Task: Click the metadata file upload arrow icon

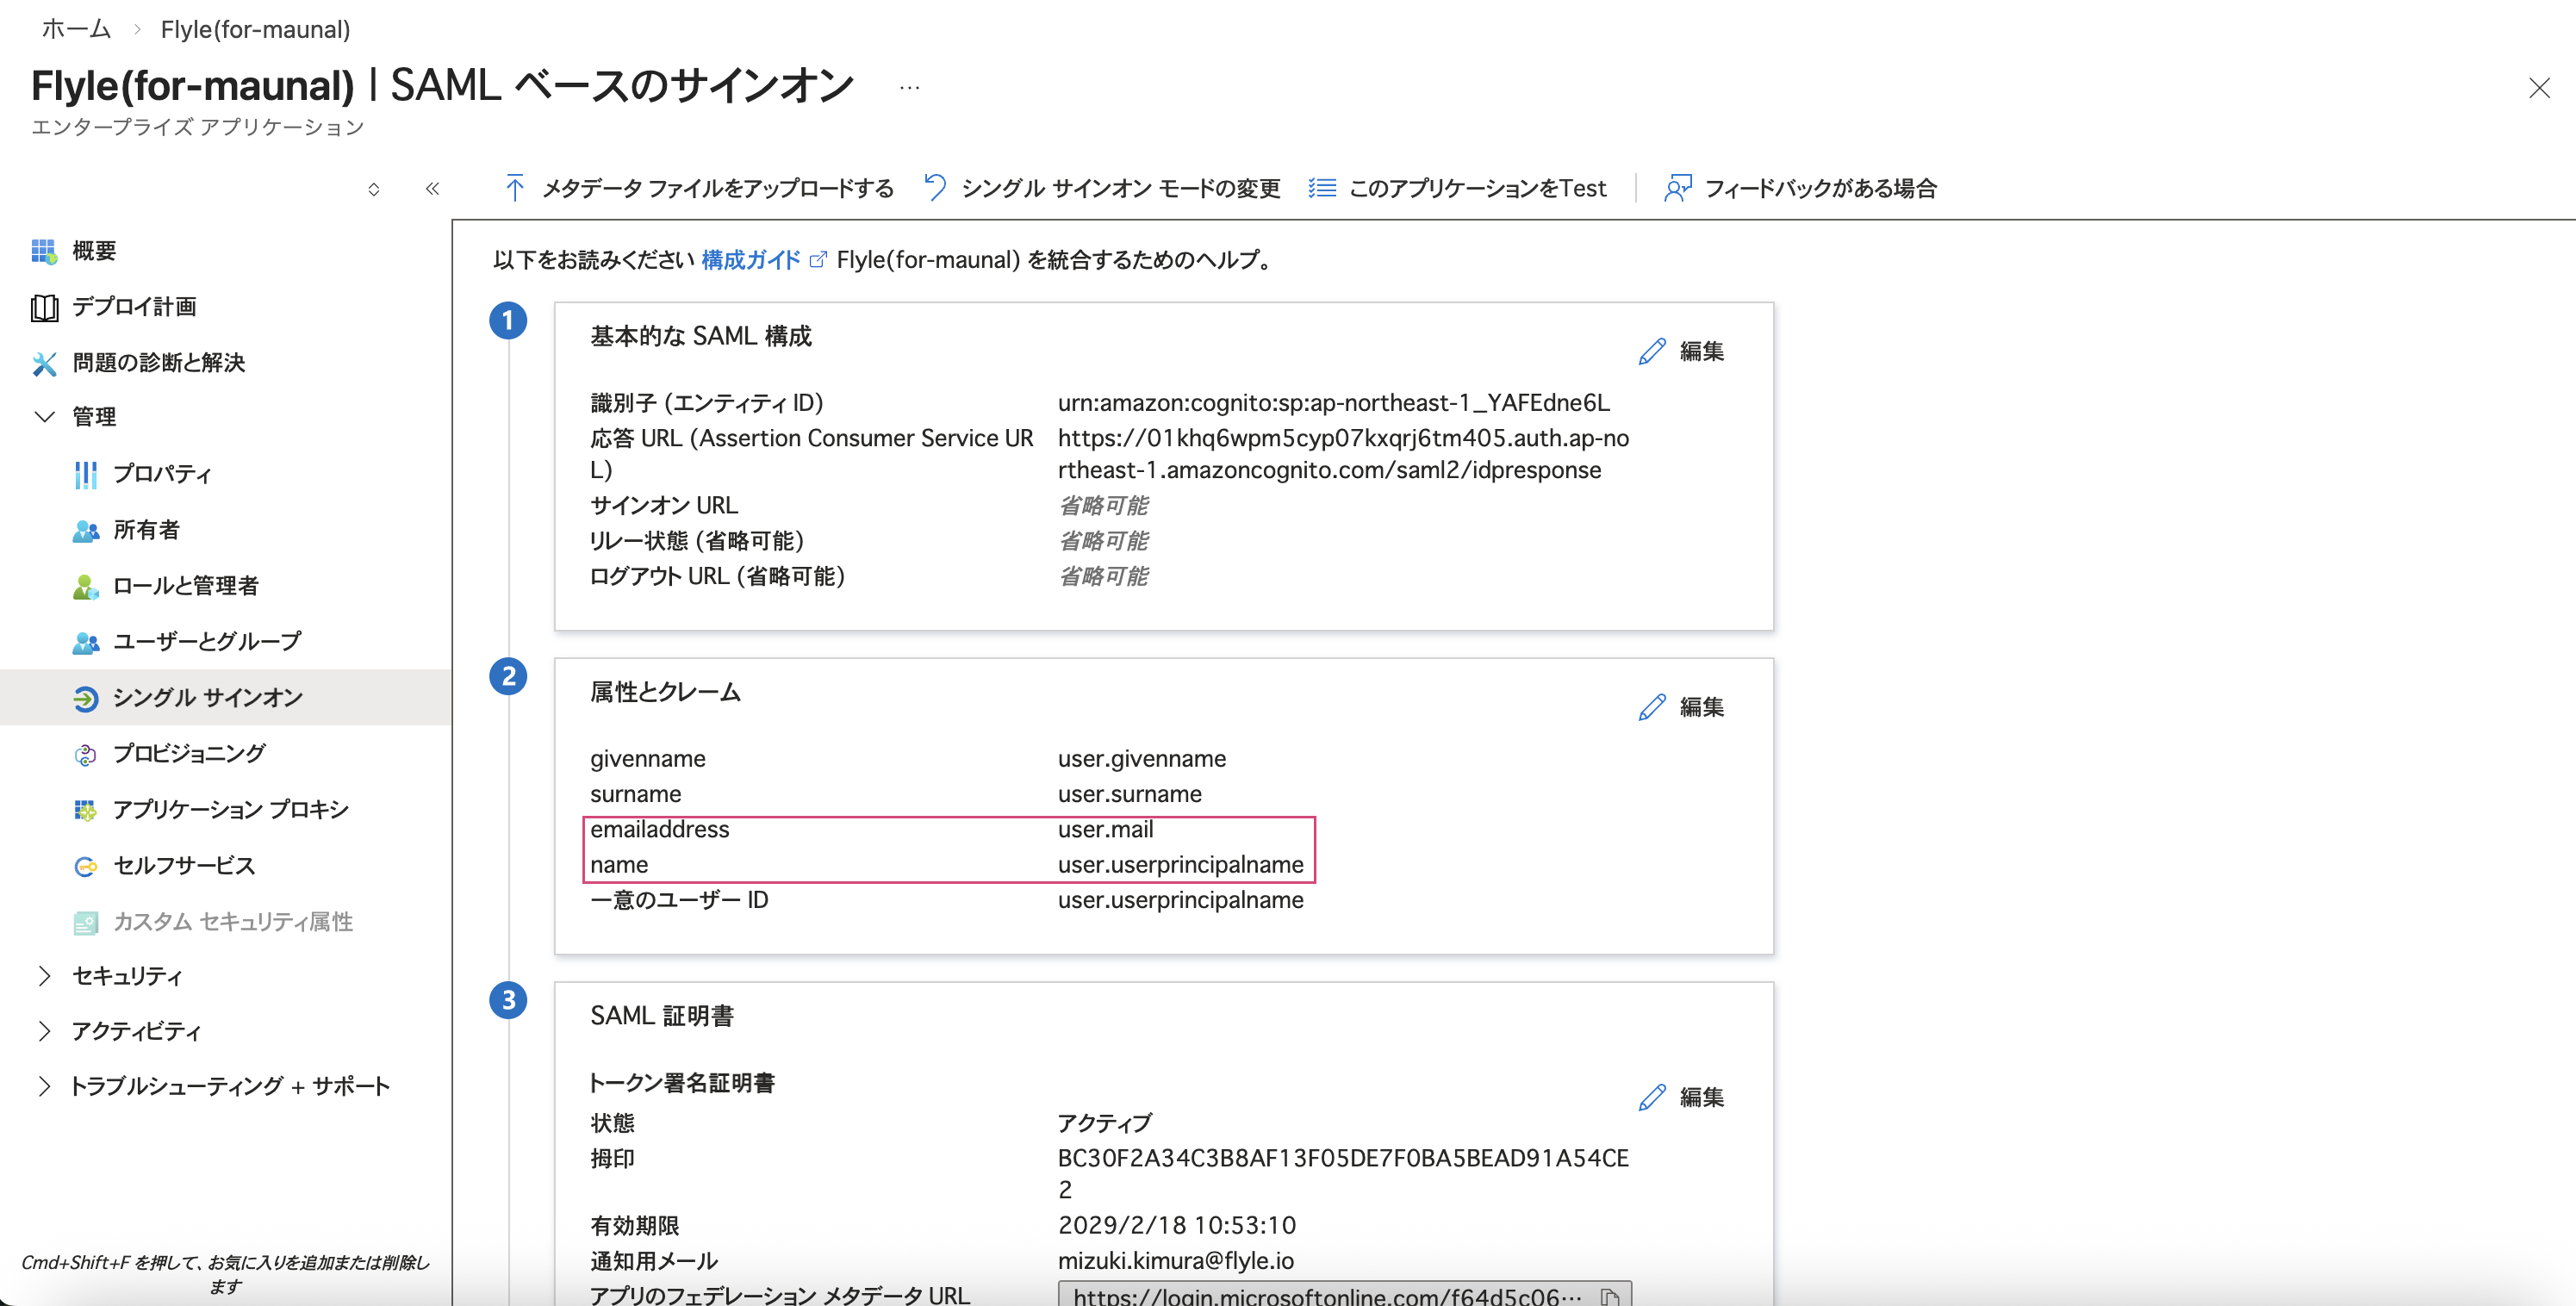Action: [514, 188]
